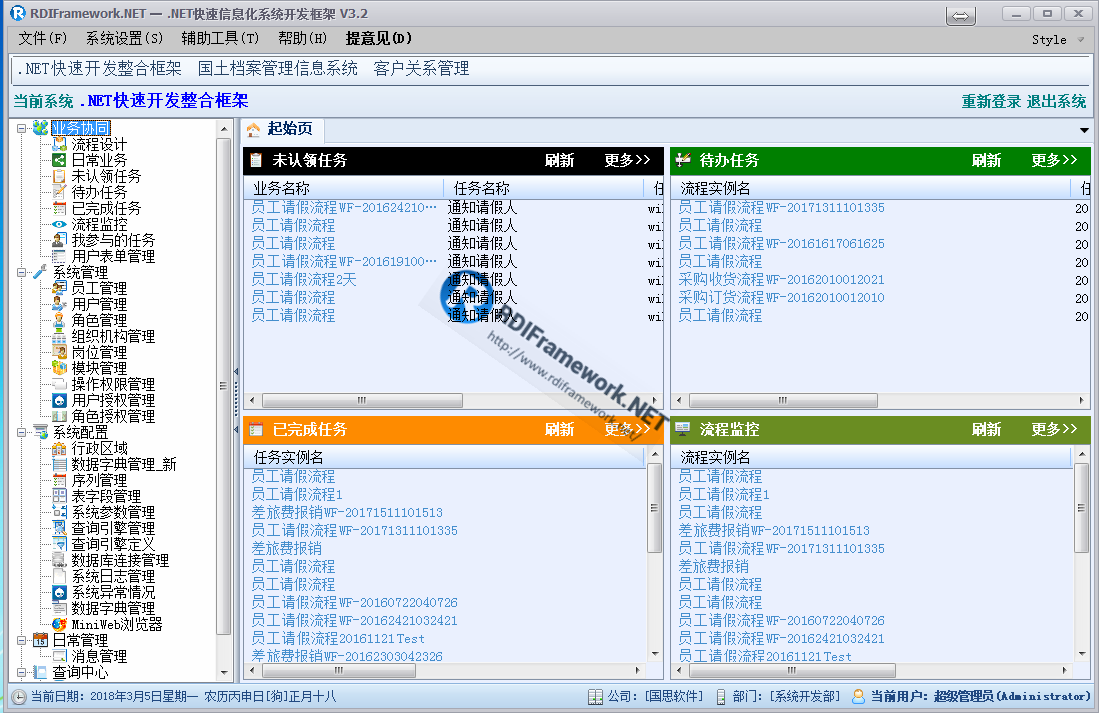Click the 日常业务 tree icon
1099x713 pixels.
[x=60, y=161]
